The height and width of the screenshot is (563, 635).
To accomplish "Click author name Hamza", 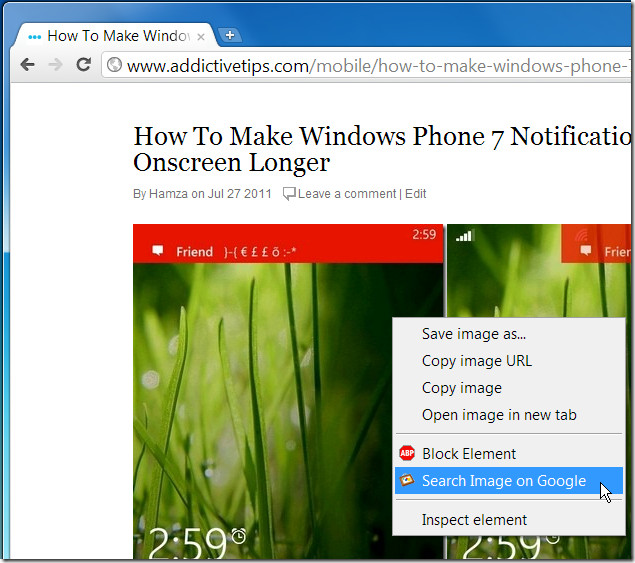I will pos(168,194).
